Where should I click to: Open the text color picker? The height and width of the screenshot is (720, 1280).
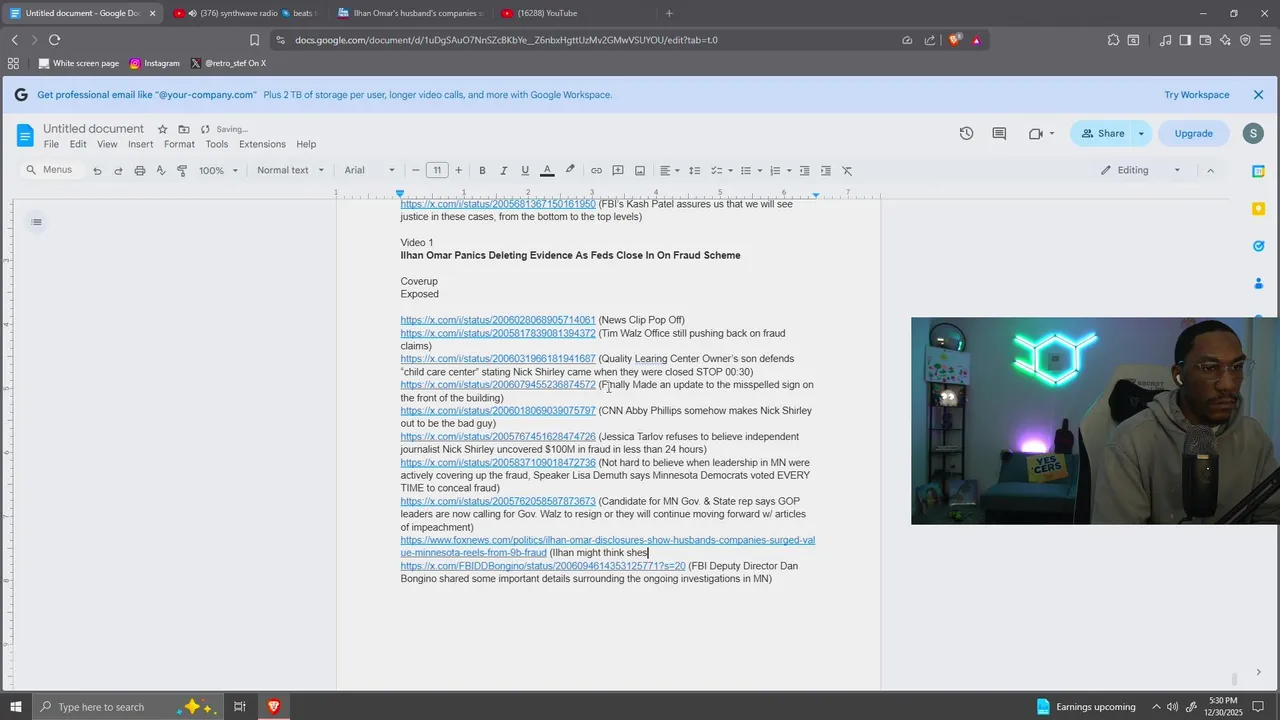coord(547,171)
